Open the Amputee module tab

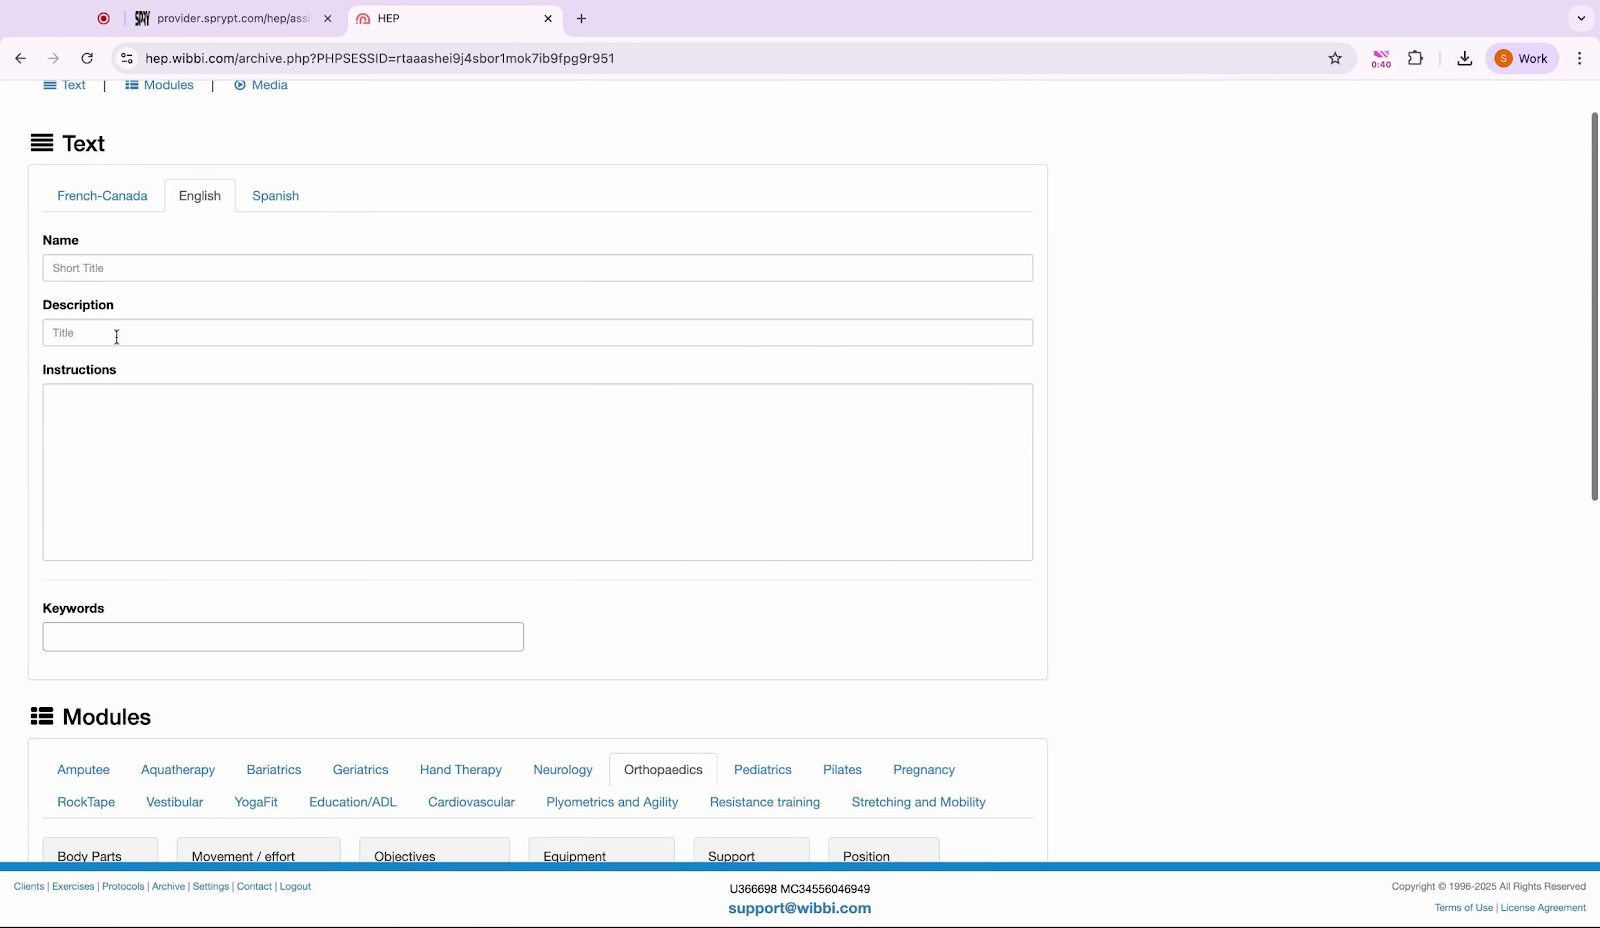pos(83,770)
